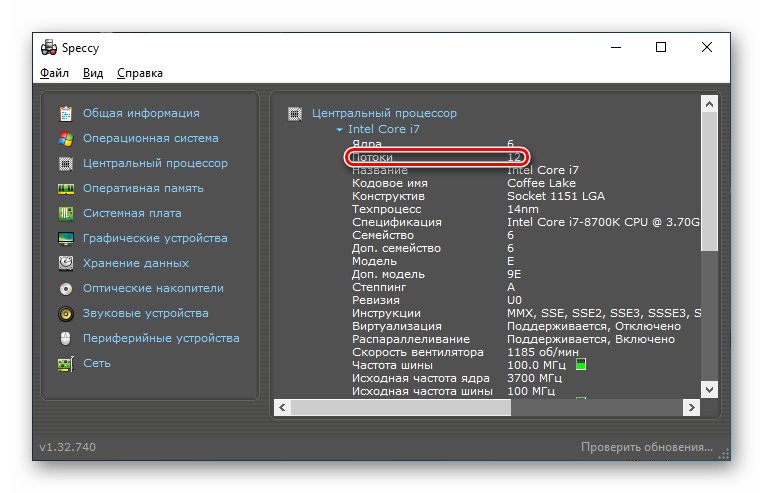The image size is (763, 493).
Task: Click the version text v1.32.740
Action: pos(68,447)
